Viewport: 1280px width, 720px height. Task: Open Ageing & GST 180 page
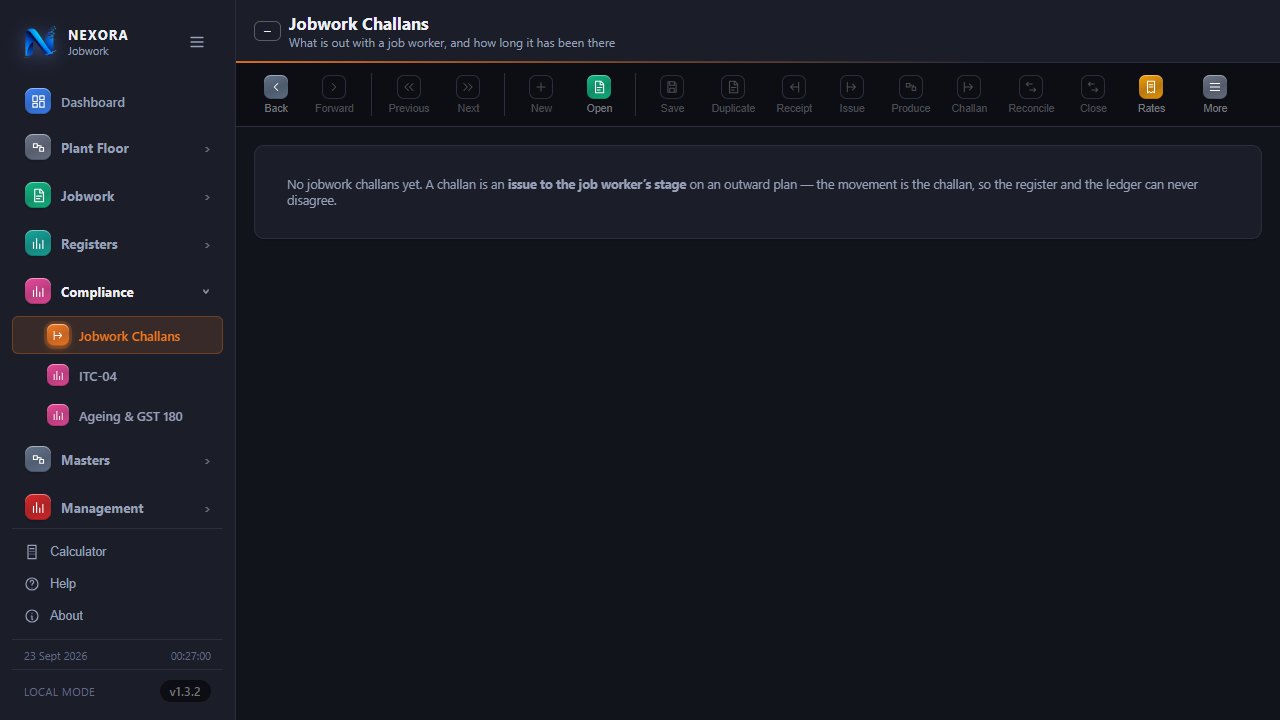tap(117, 416)
